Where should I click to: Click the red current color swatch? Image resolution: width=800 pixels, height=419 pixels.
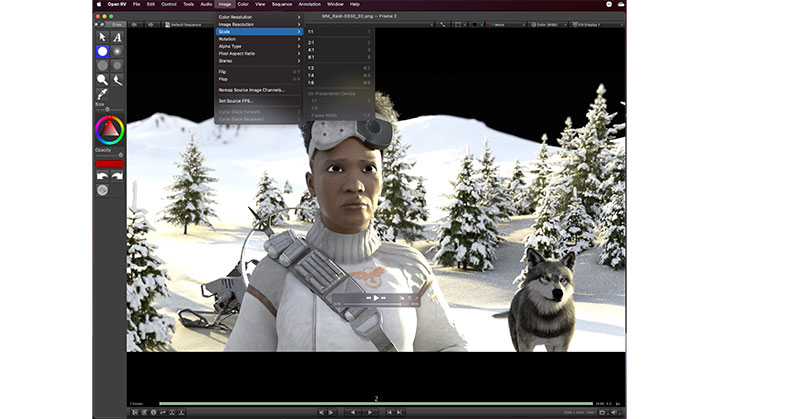point(109,162)
